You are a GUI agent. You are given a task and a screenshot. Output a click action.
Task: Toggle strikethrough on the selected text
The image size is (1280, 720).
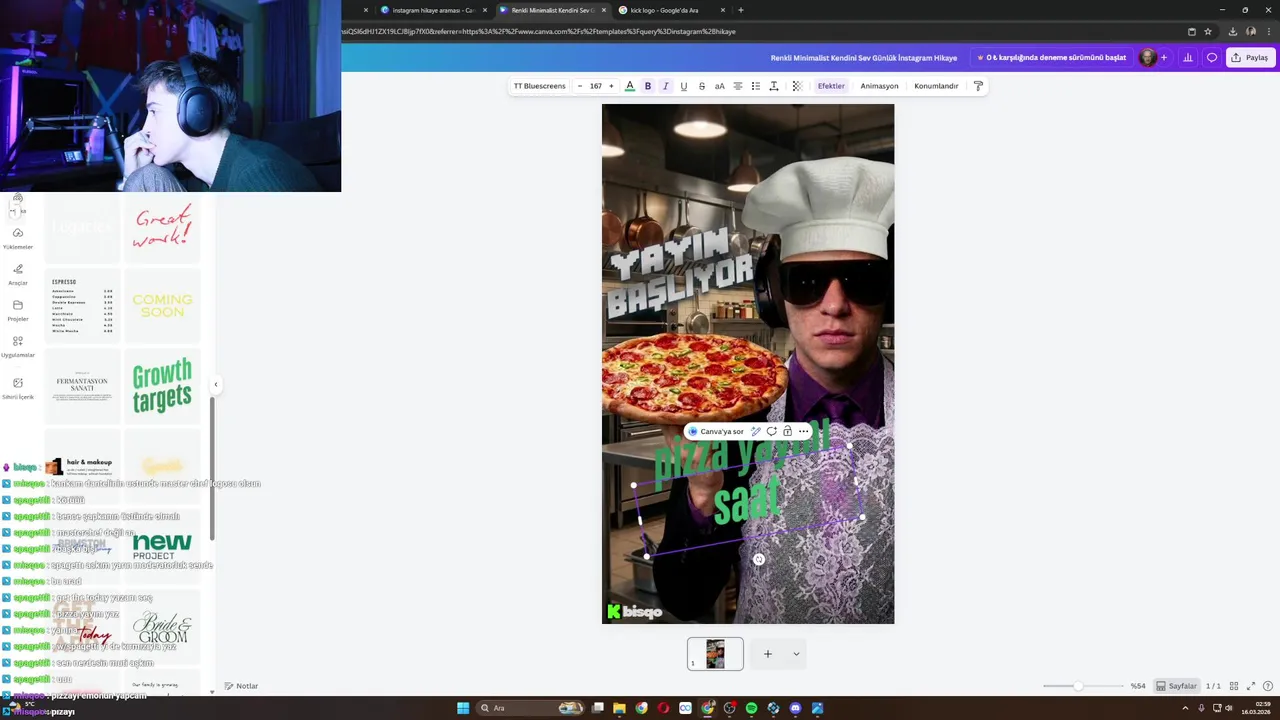point(702,86)
